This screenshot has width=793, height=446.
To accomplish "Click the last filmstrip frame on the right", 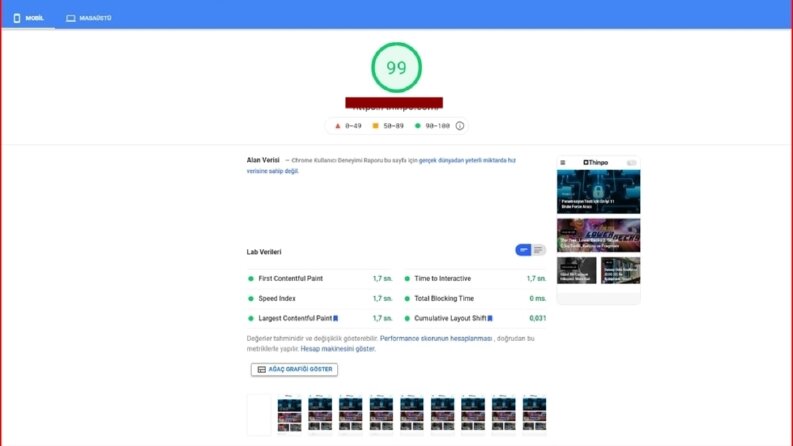I will click(x=535, y=415).
